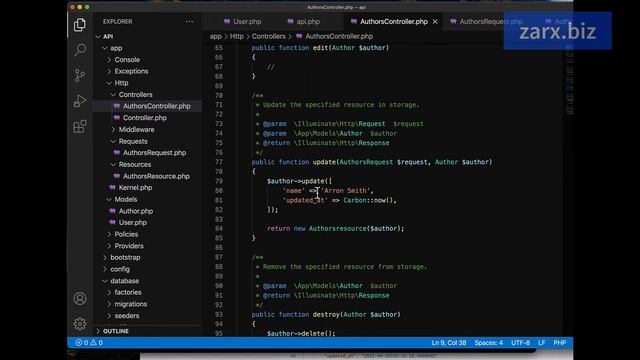
Task: Click Spaces: 4 indentation setting
Action: click(x=489, y=342)
